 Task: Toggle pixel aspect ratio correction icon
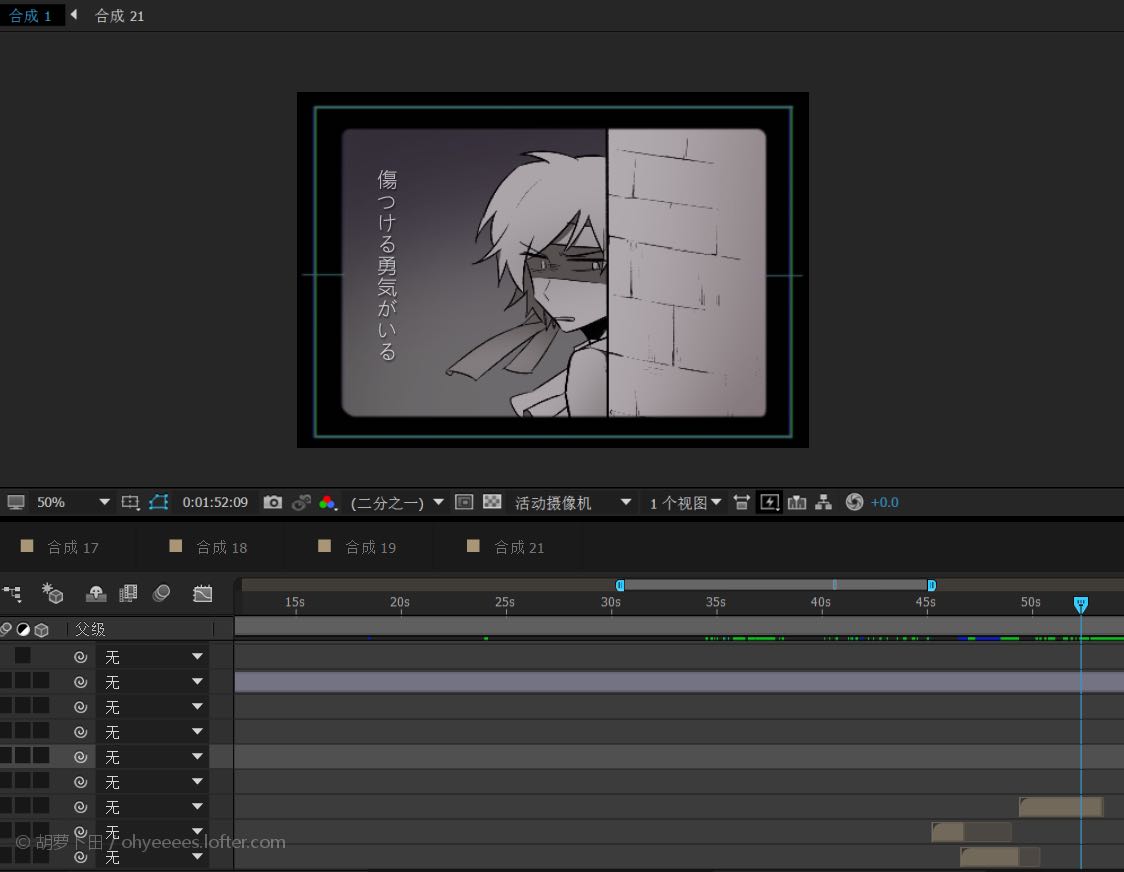(x=741, y=502)
